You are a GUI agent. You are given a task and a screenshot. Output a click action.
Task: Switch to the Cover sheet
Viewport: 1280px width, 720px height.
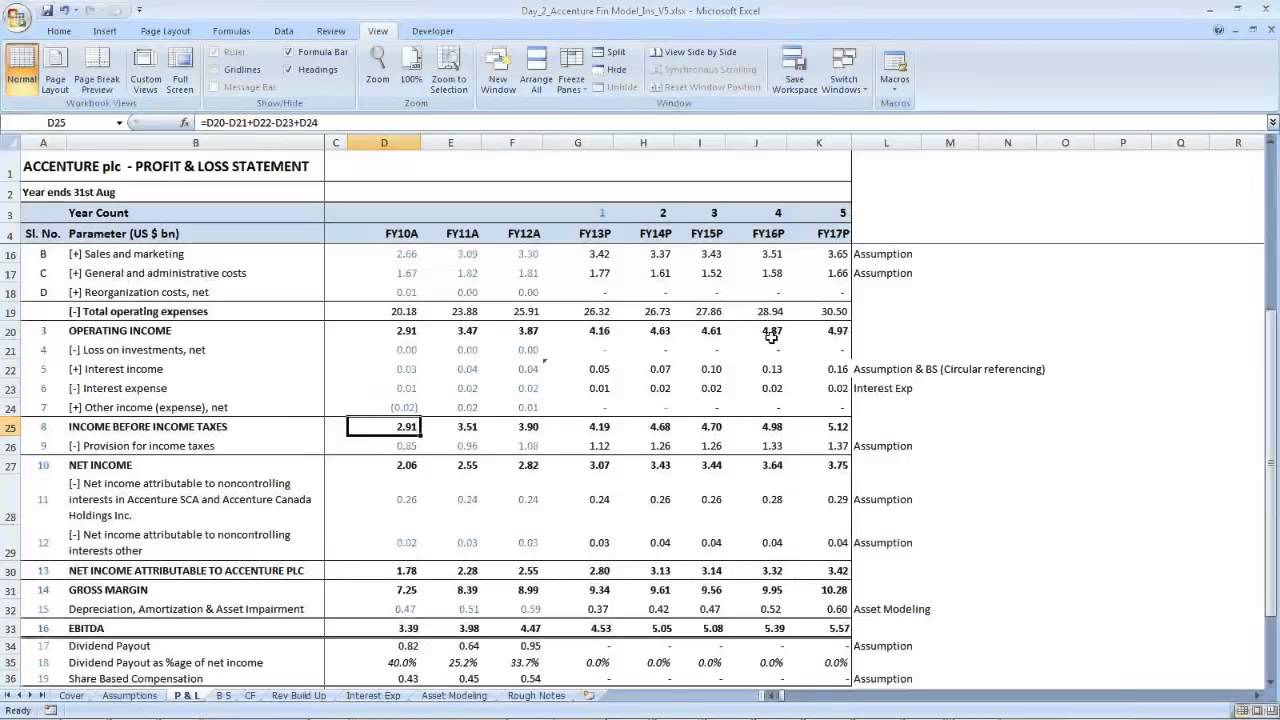pyautogui.click(x=71, y=695)
